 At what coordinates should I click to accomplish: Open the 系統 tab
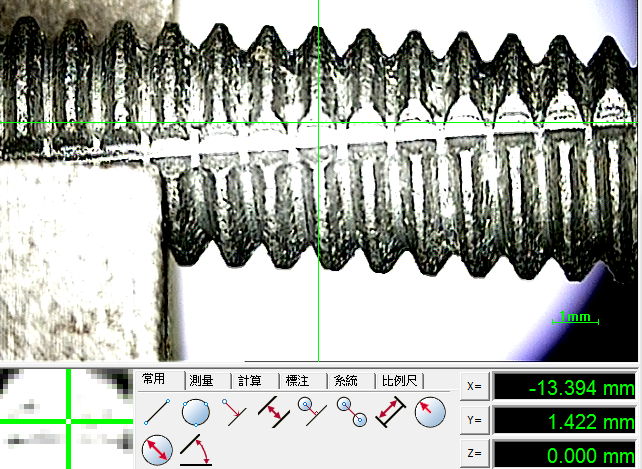[346, 381]
